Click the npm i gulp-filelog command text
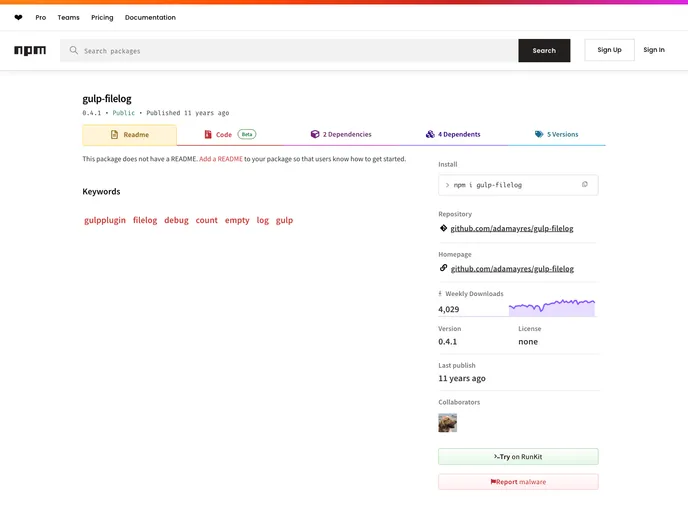Image resolution: width=688 pixels, height=512 pixels. 487,185
